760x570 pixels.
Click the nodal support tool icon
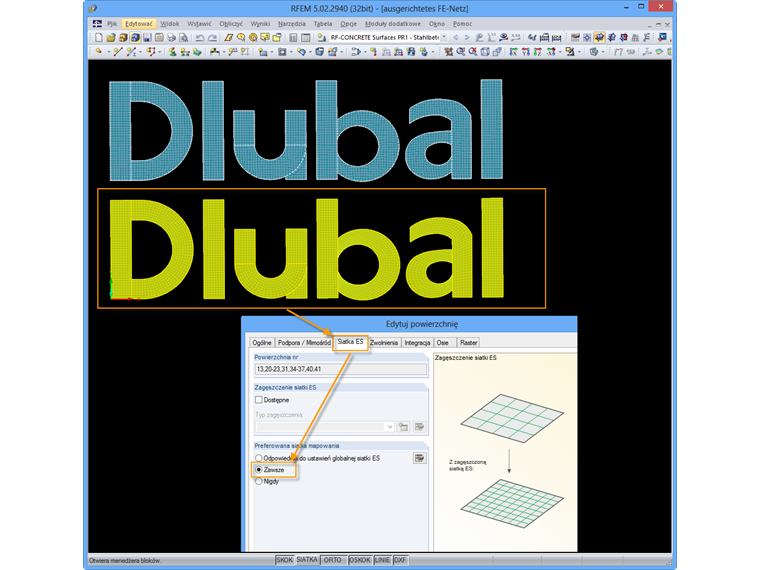click(x=173, y=51)
